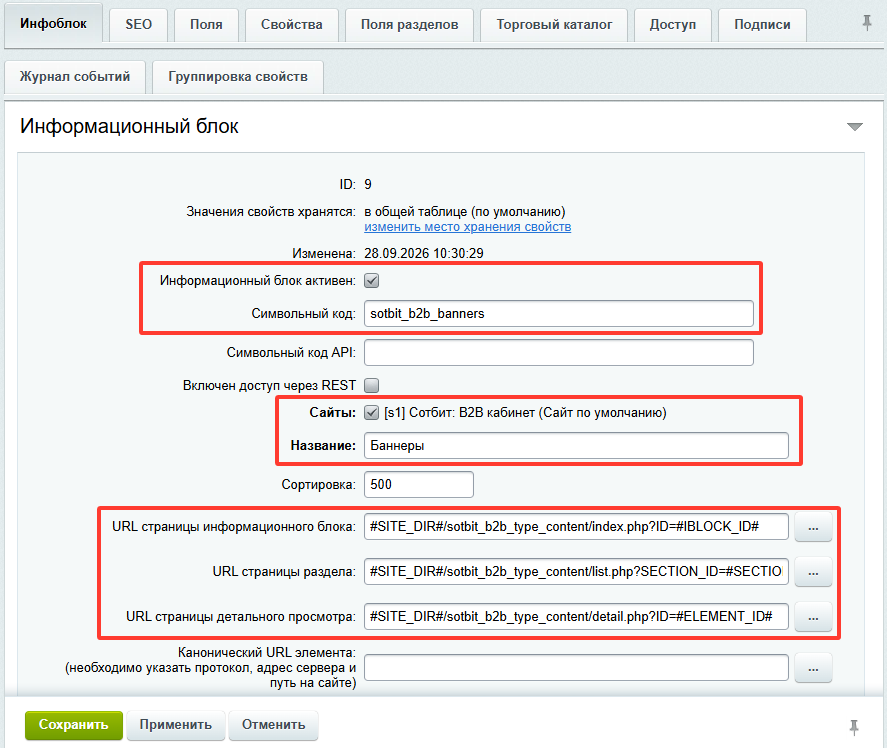Focus the URL страницы информационного блока field

point(576,527)
